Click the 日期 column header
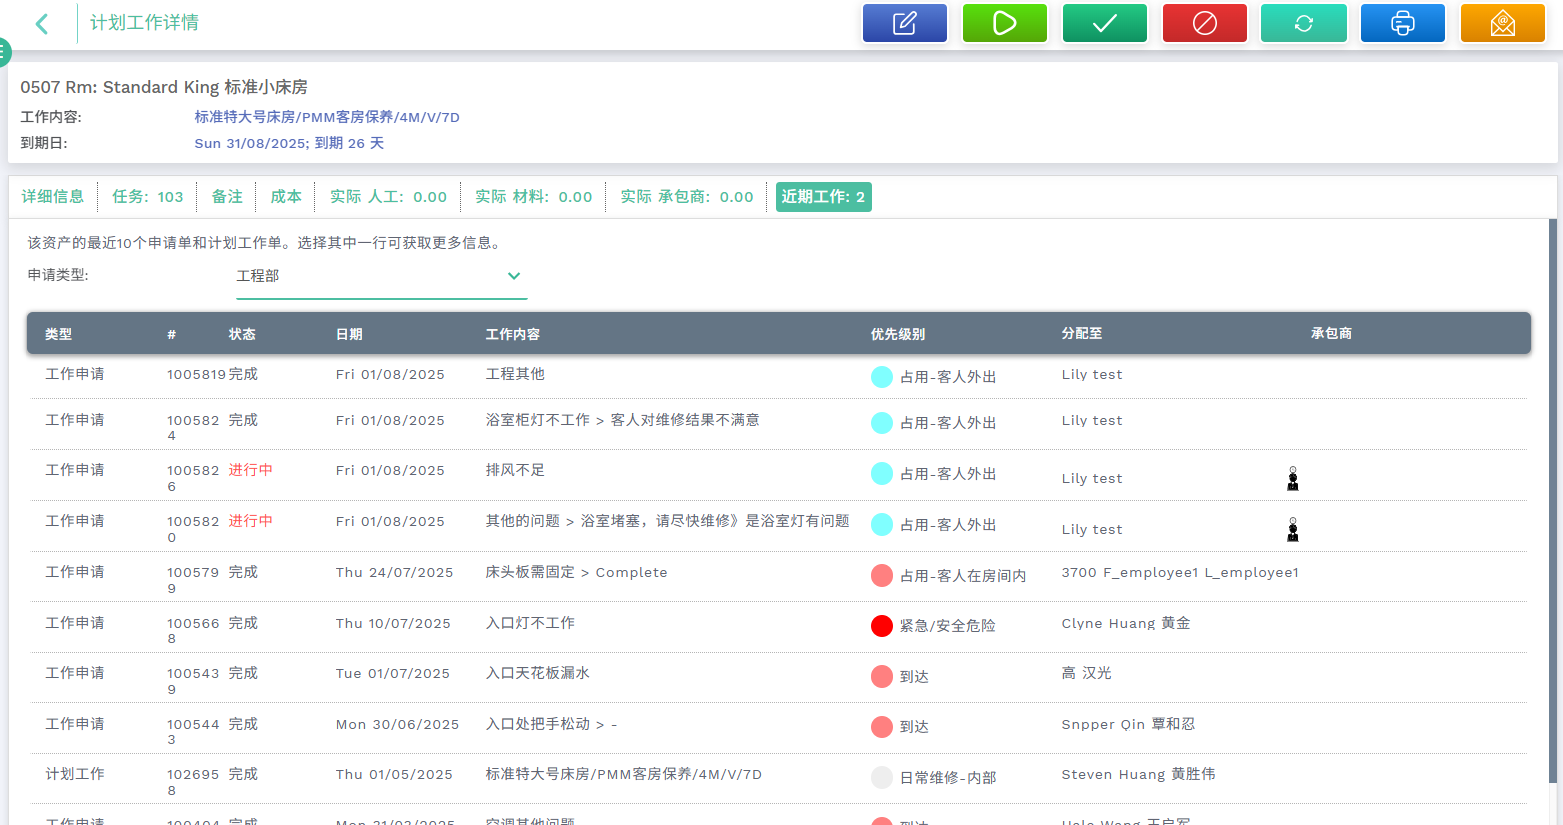1563x825 pixels. point(349,334)
